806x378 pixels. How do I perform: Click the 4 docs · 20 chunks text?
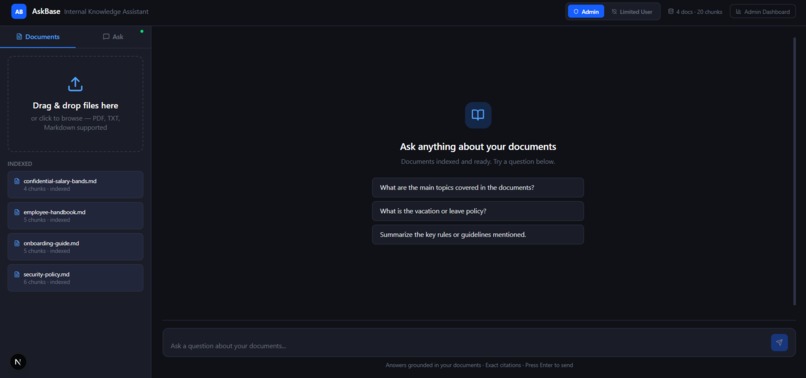[699, 12]
